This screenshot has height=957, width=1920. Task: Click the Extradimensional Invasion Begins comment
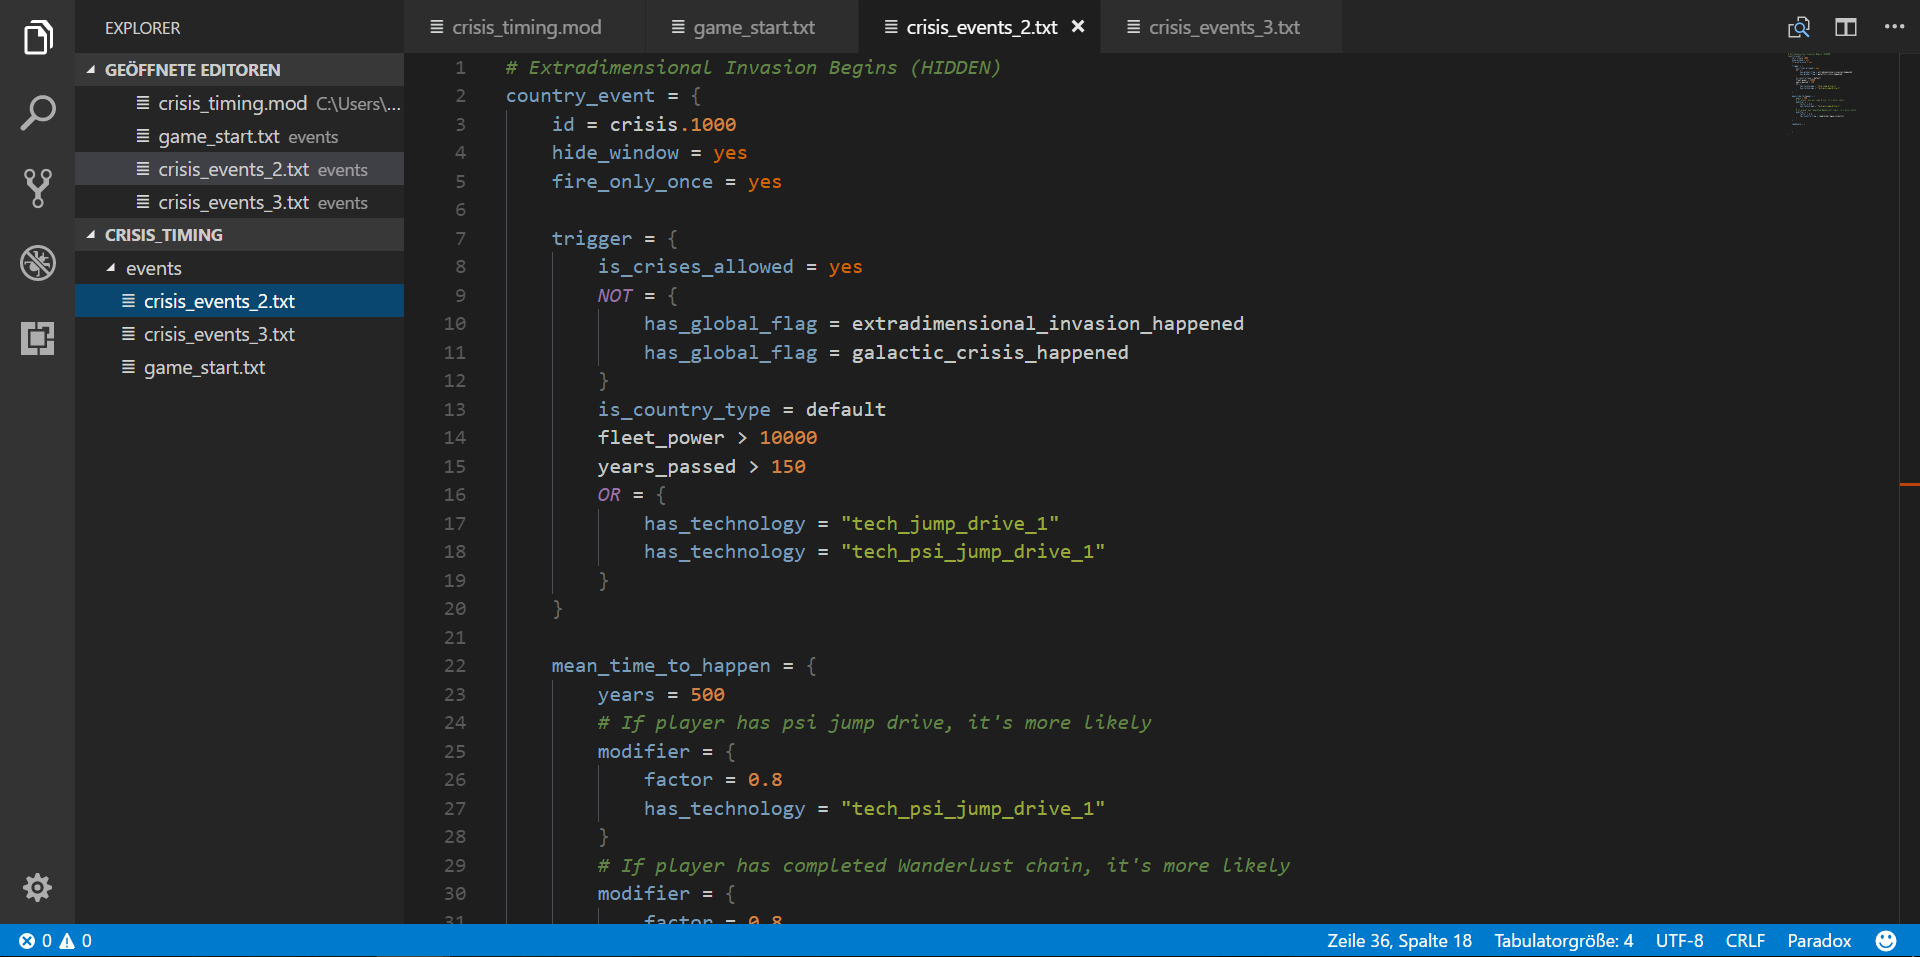[753, 67]
